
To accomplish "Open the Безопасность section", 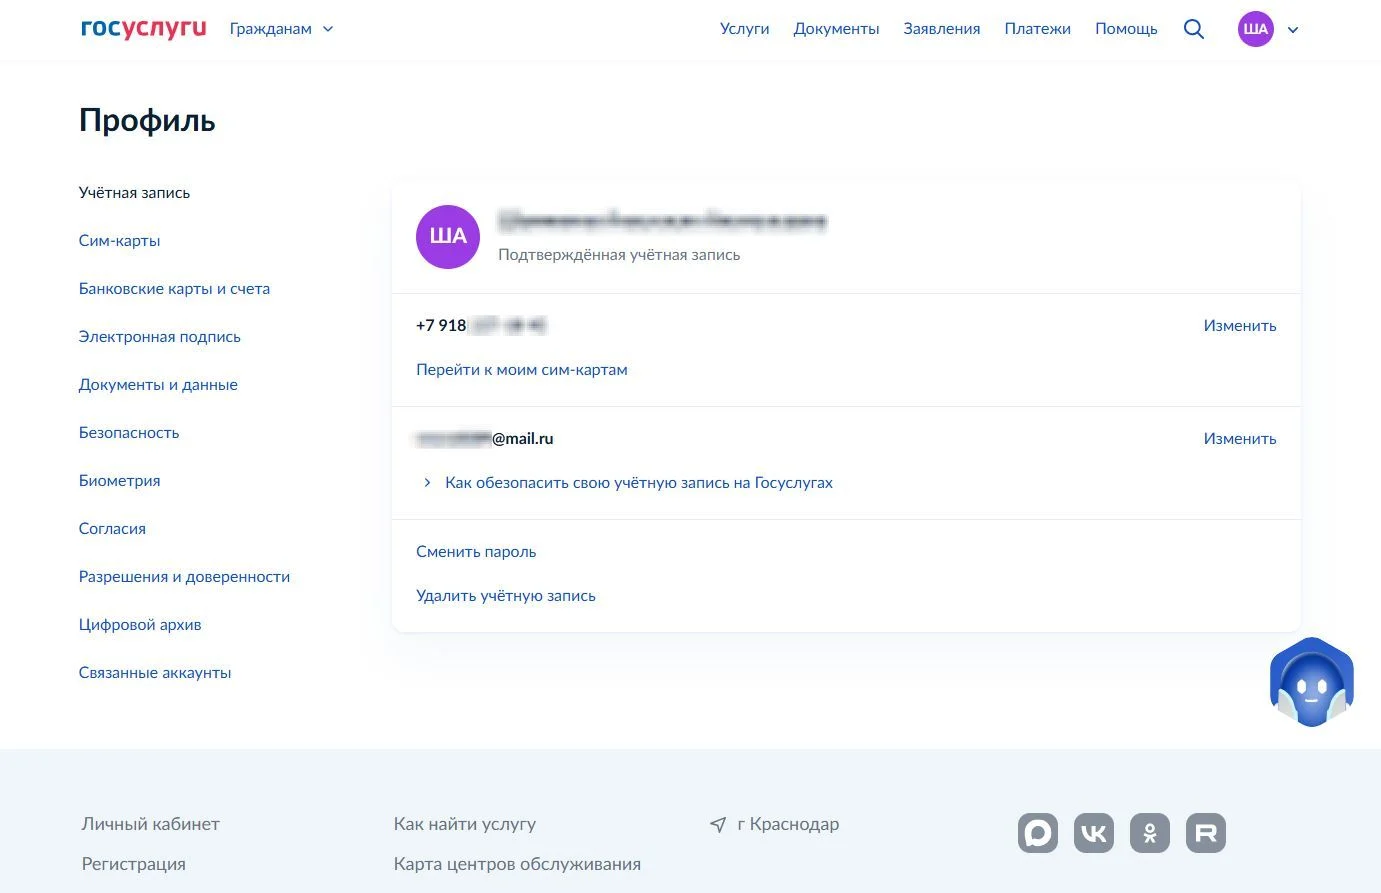I will 129,433.
